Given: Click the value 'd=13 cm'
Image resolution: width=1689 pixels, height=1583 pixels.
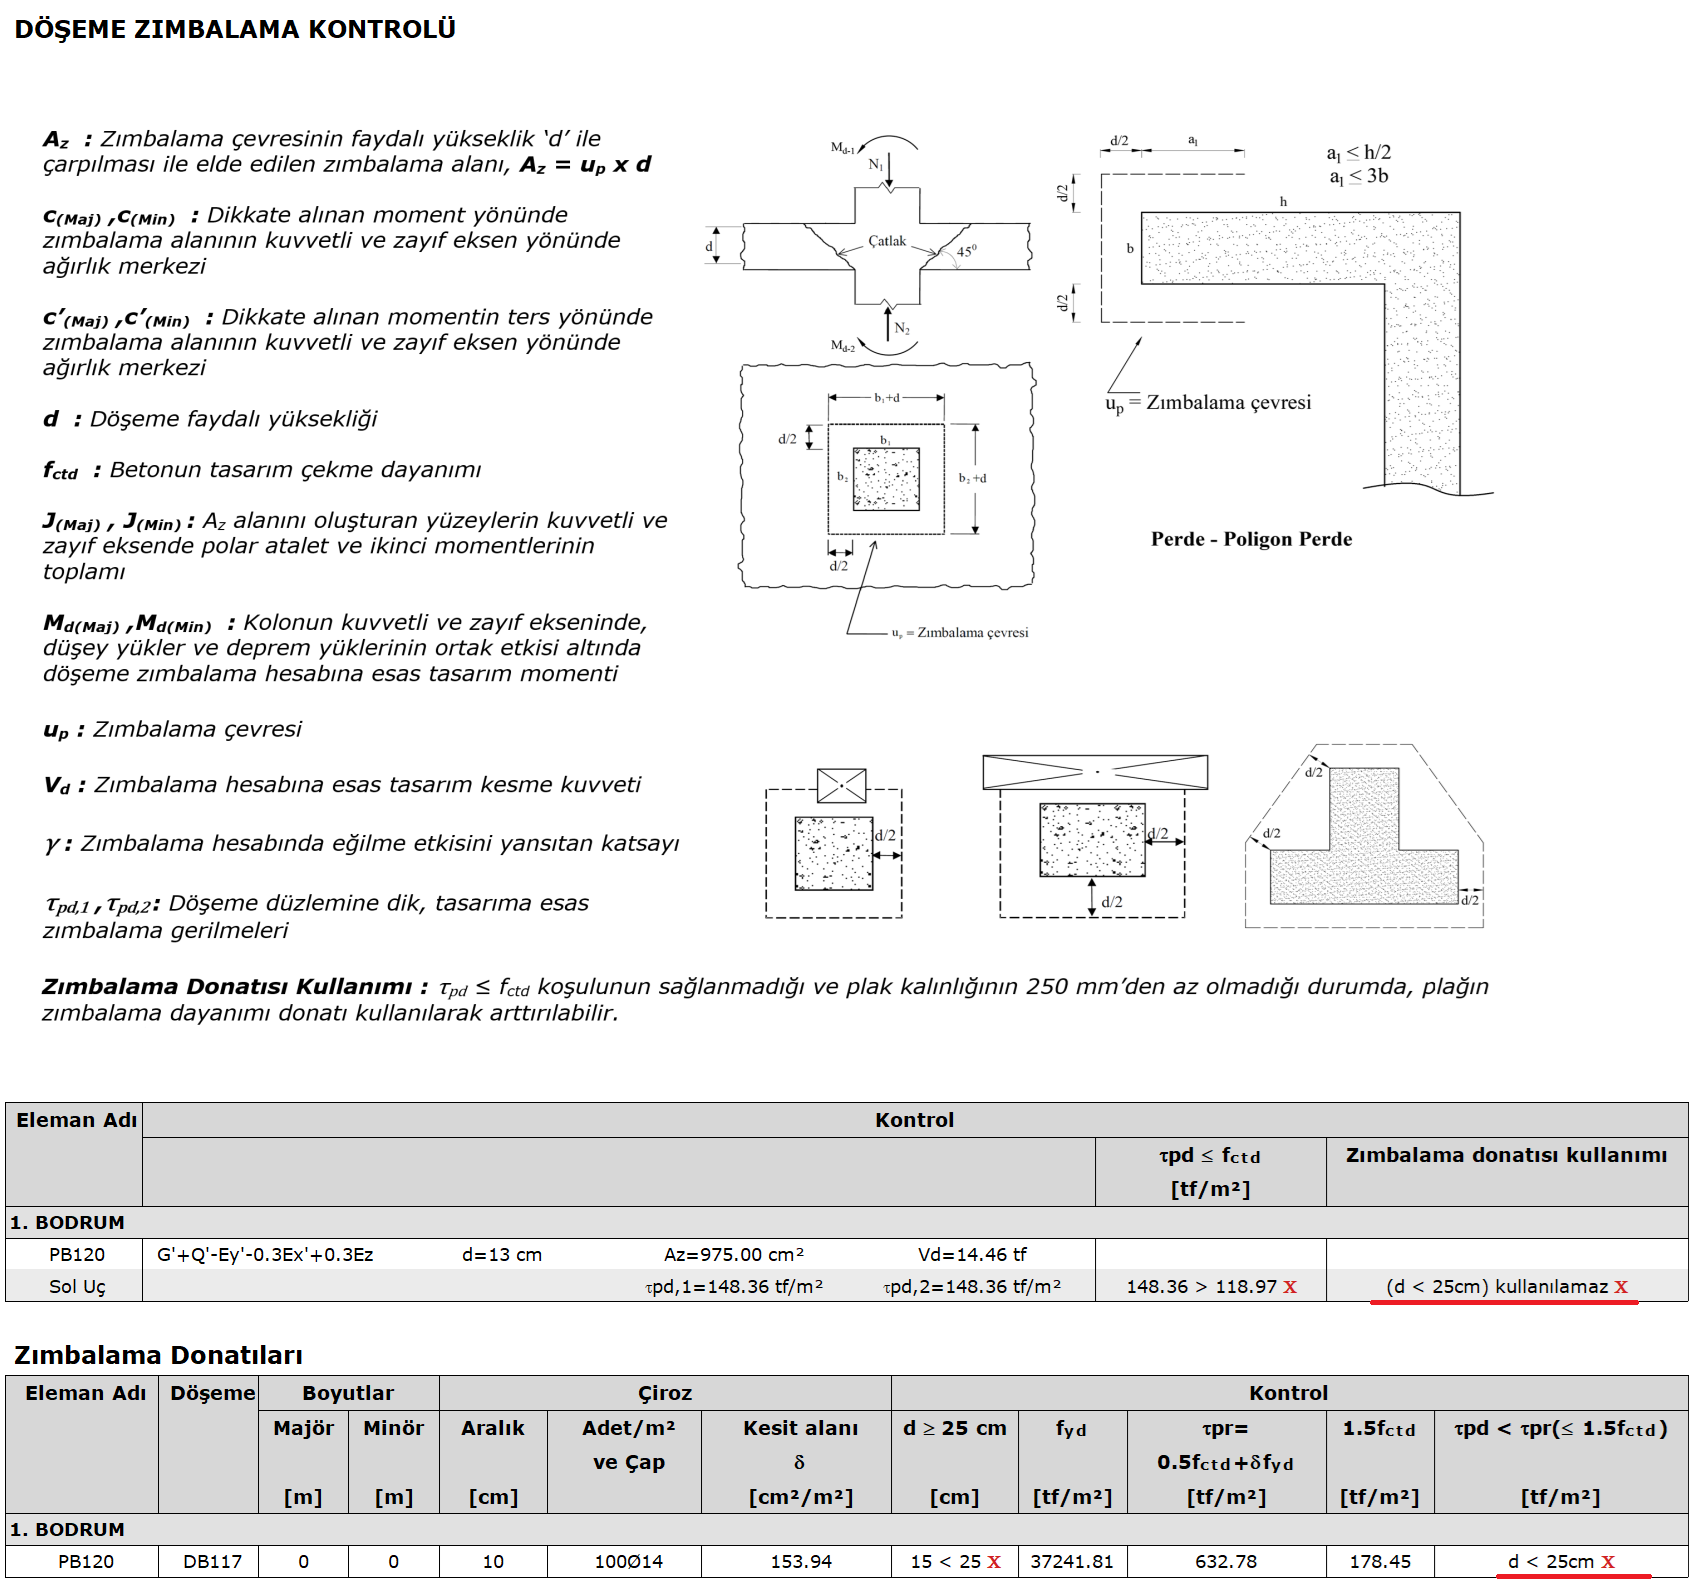Looking at the screenshot, I should tap(502, 1254).
